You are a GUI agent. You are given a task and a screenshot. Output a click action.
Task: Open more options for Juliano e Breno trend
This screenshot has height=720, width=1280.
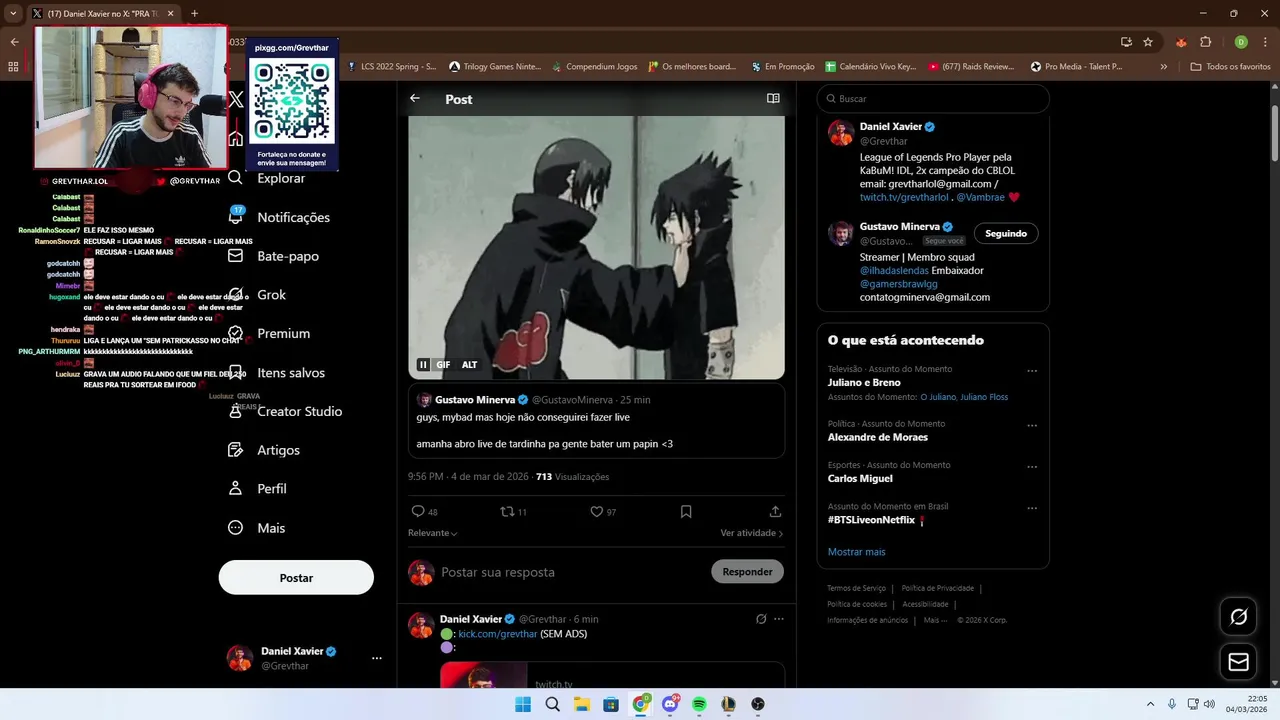pos(1032,371)
